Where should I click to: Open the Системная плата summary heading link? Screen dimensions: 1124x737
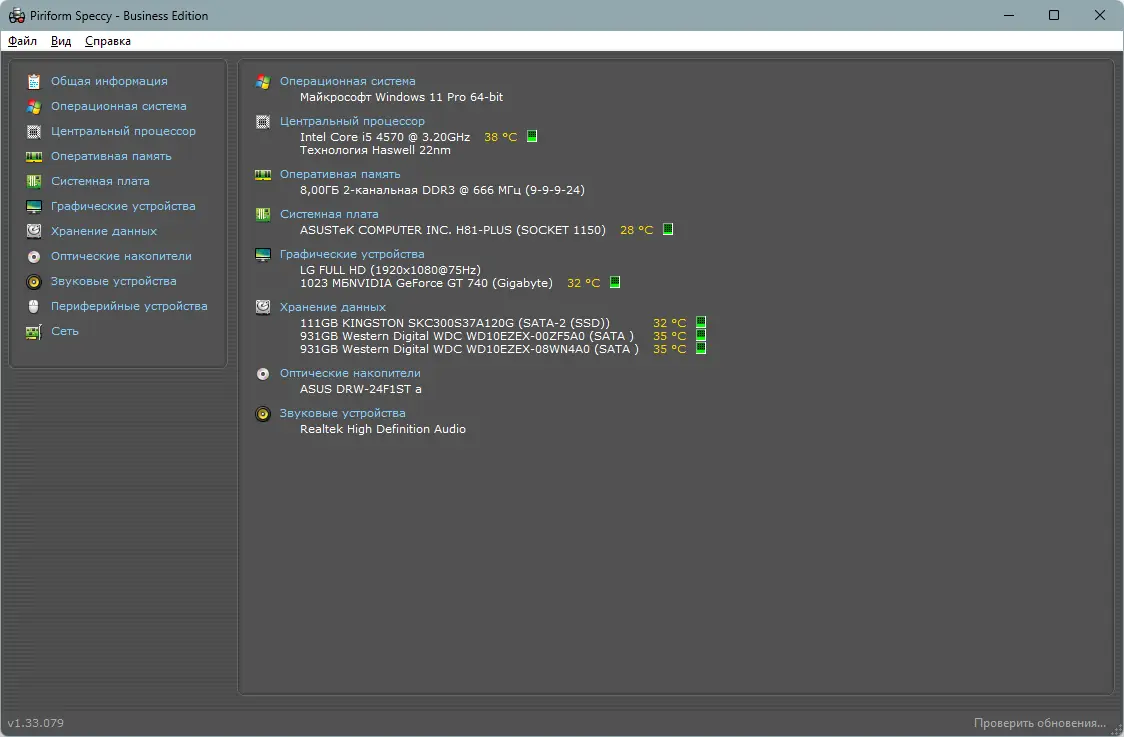pyautogui.click(x=329, y=214)
